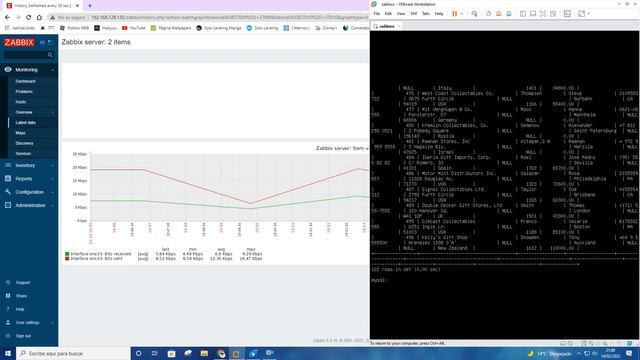The width and height of the screenshot is (640, 360).
Task: Open VMware full screen dropdown arrow
Action: (589, 13)
